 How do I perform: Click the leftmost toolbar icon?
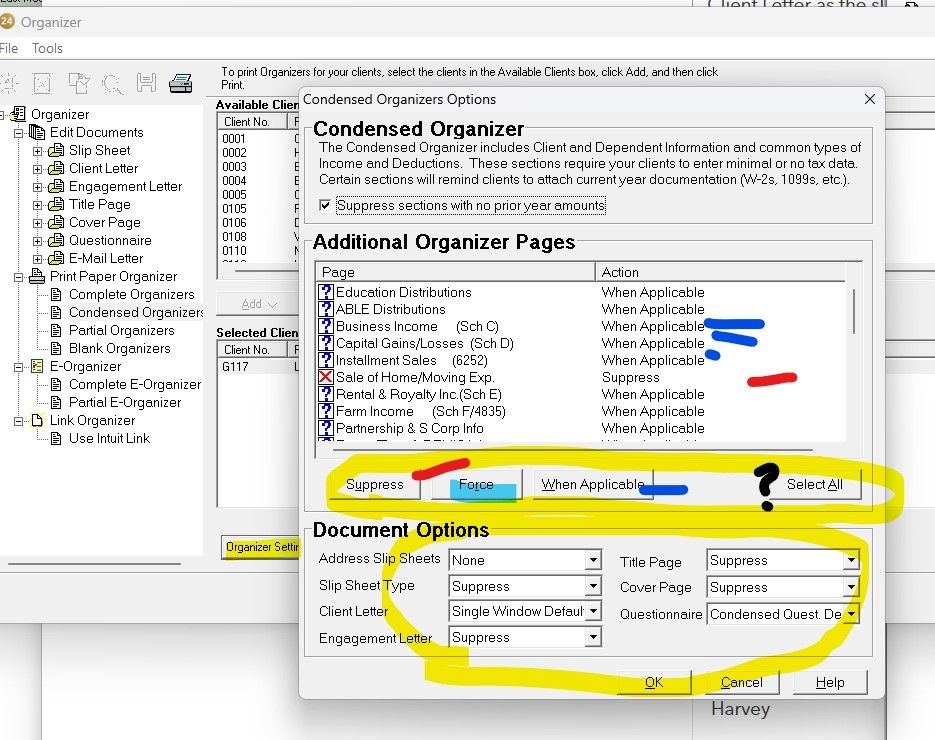[11, 83]
